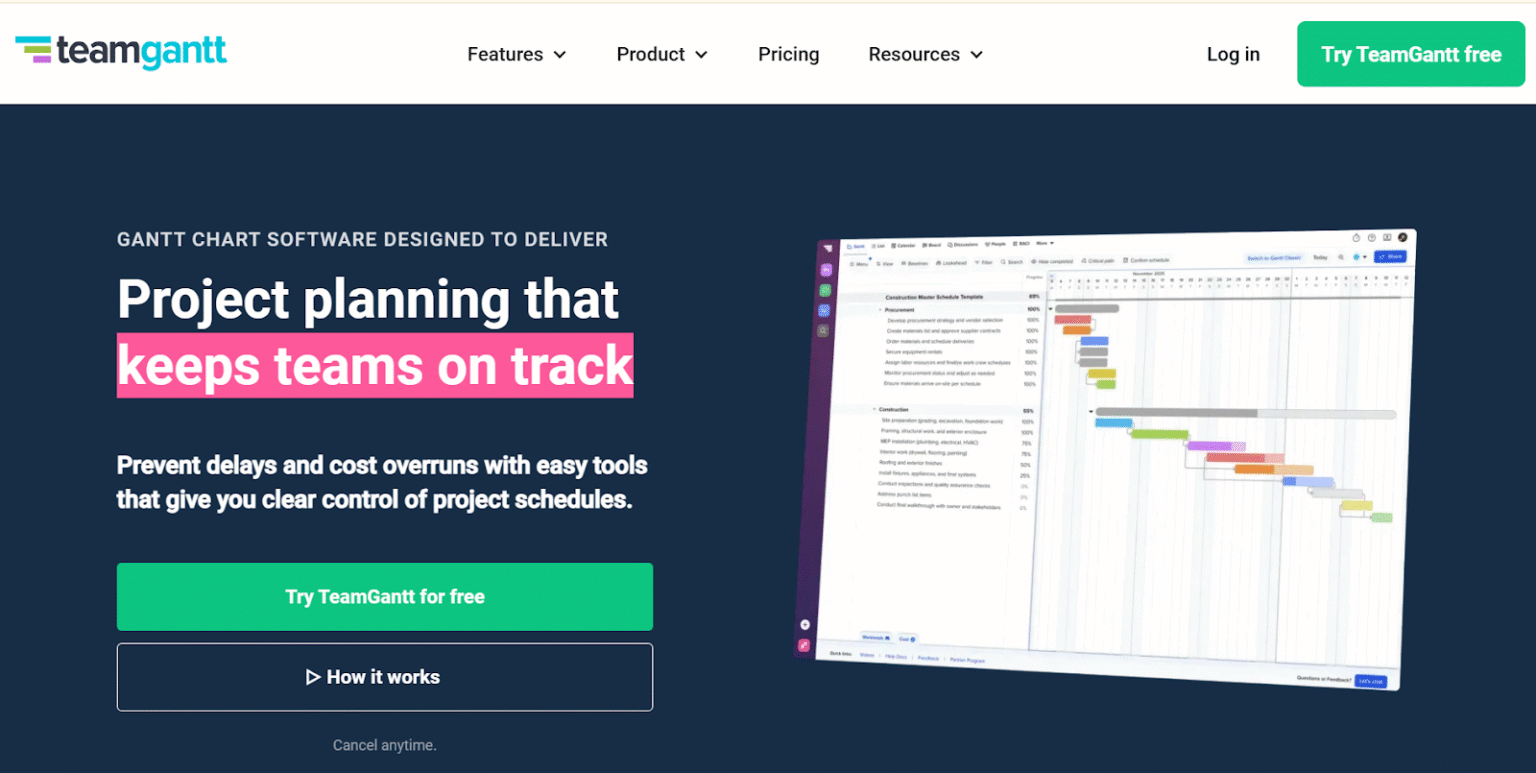Click the People icon
The height and width of the screenshot is (773, 1536).
click(996, 243)
